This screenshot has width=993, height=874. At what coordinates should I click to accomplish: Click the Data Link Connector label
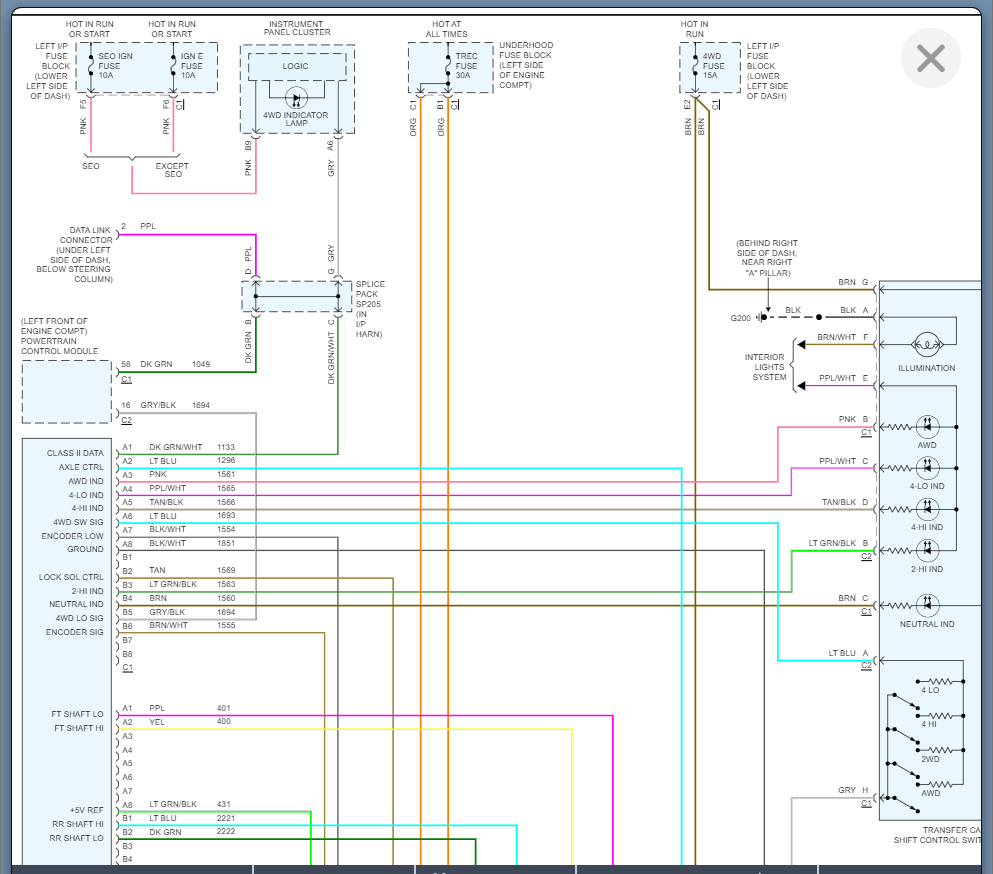tap(86, 240)
